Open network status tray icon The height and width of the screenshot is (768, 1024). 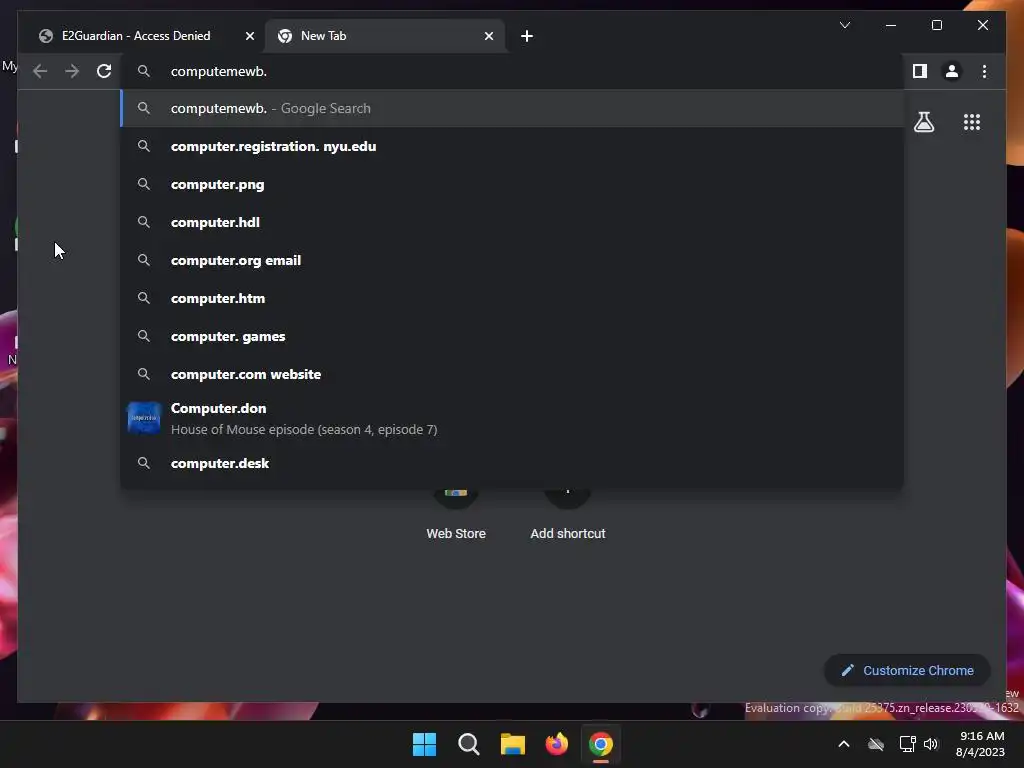tap(907, 744)
